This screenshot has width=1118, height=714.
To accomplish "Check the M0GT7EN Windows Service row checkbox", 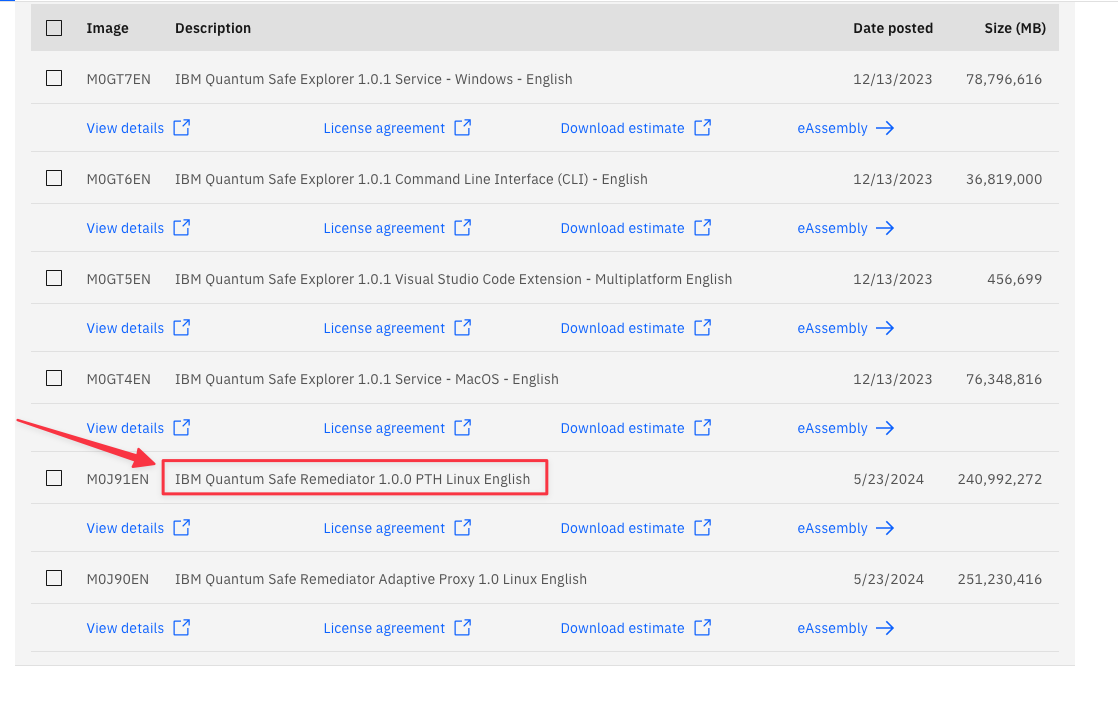I will 54,78.
